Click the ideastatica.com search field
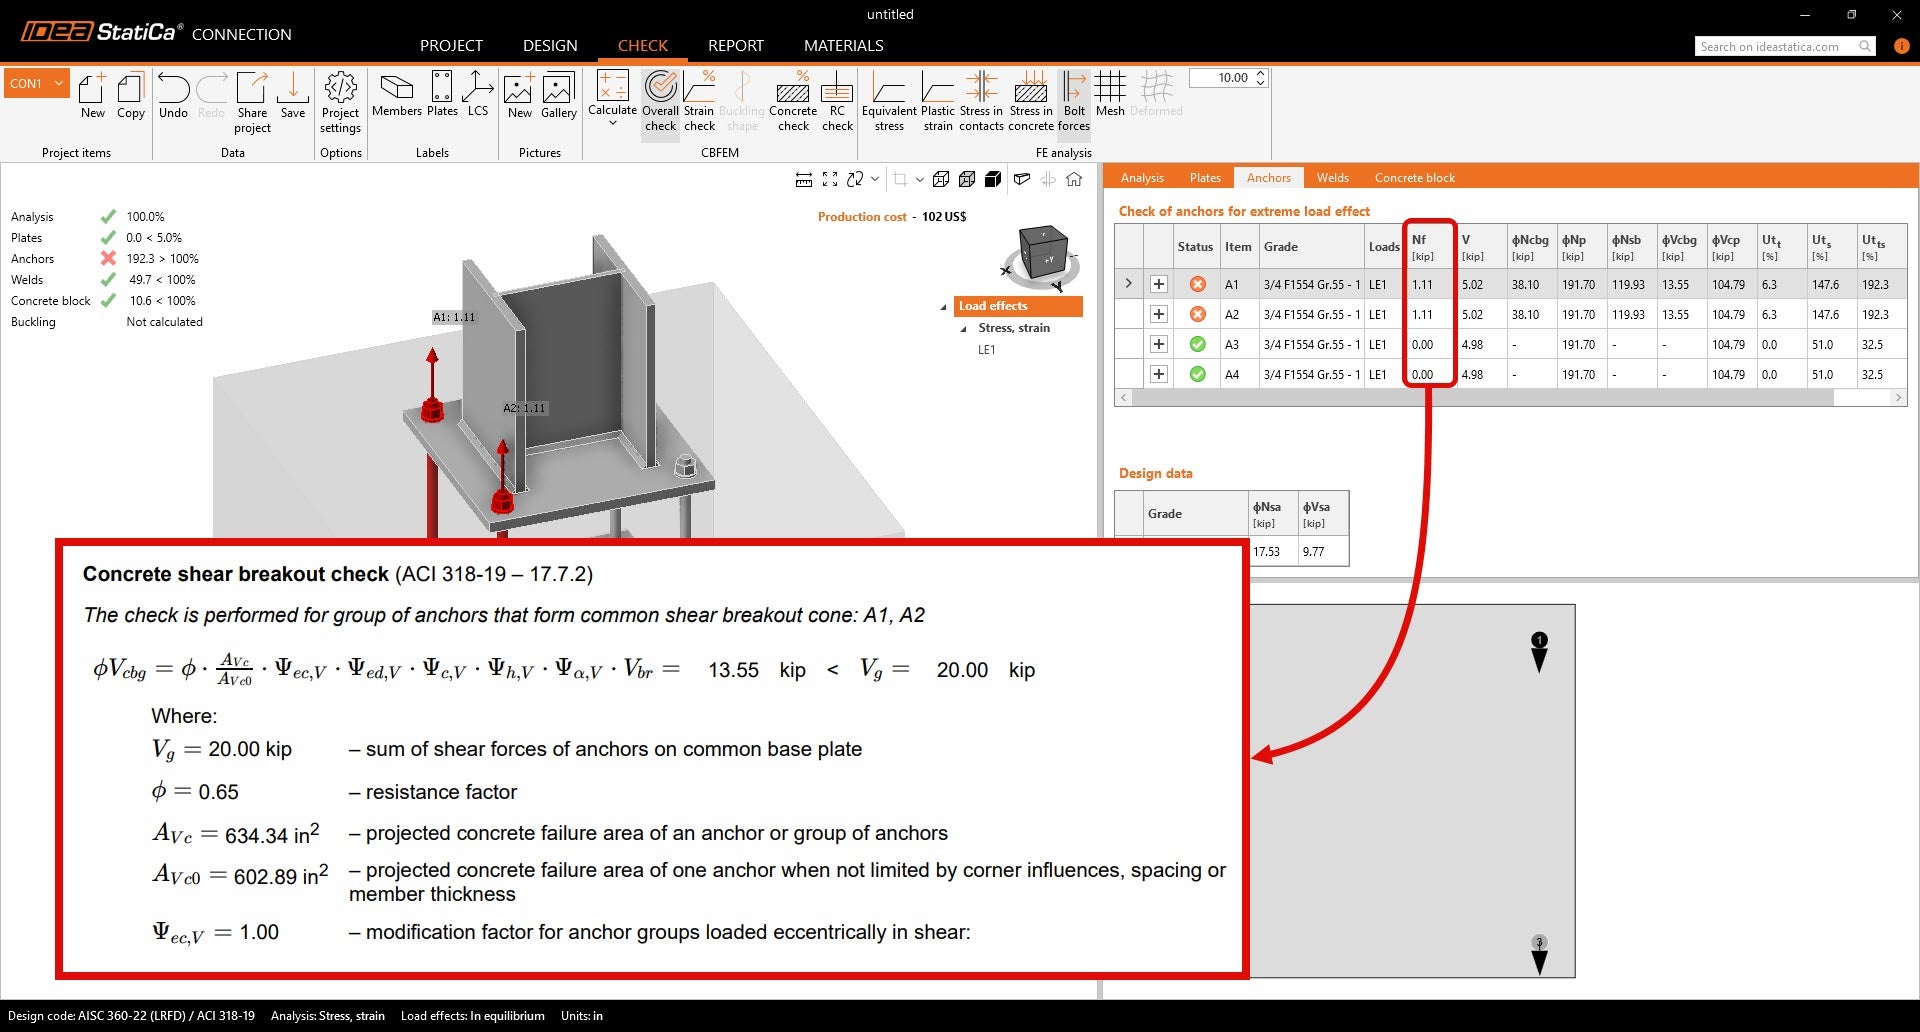 point(1780,46)
